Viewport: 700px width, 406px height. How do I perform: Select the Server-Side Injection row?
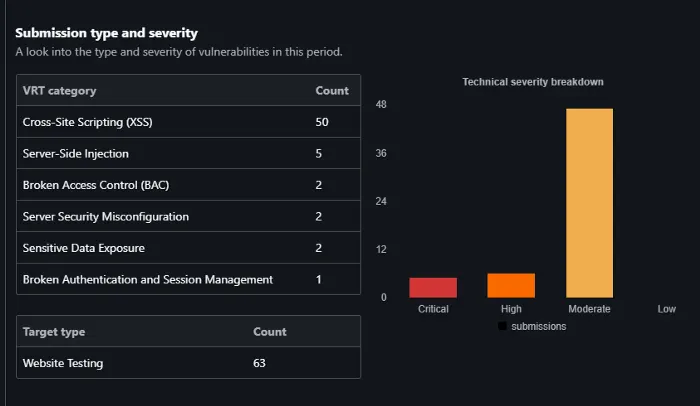pos(188,154)
